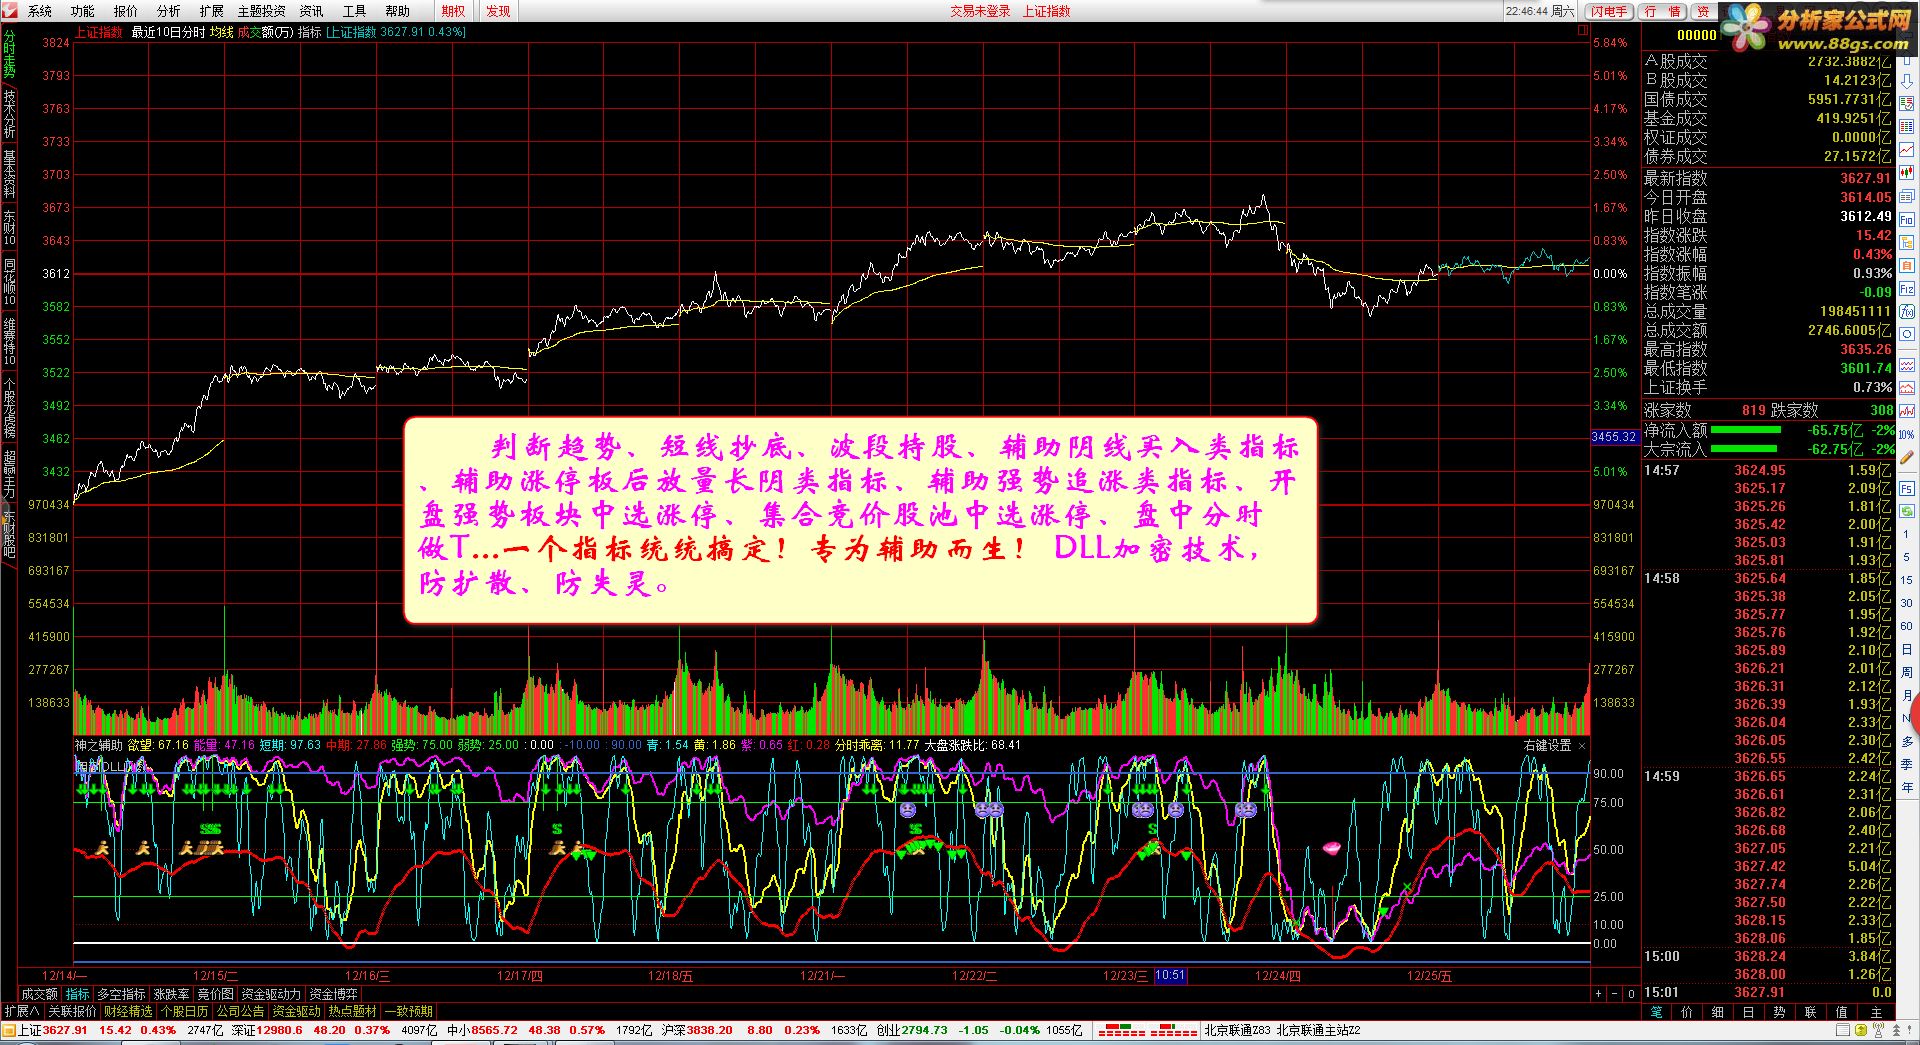Select the 周 weekly period button

coord(1906,672)
